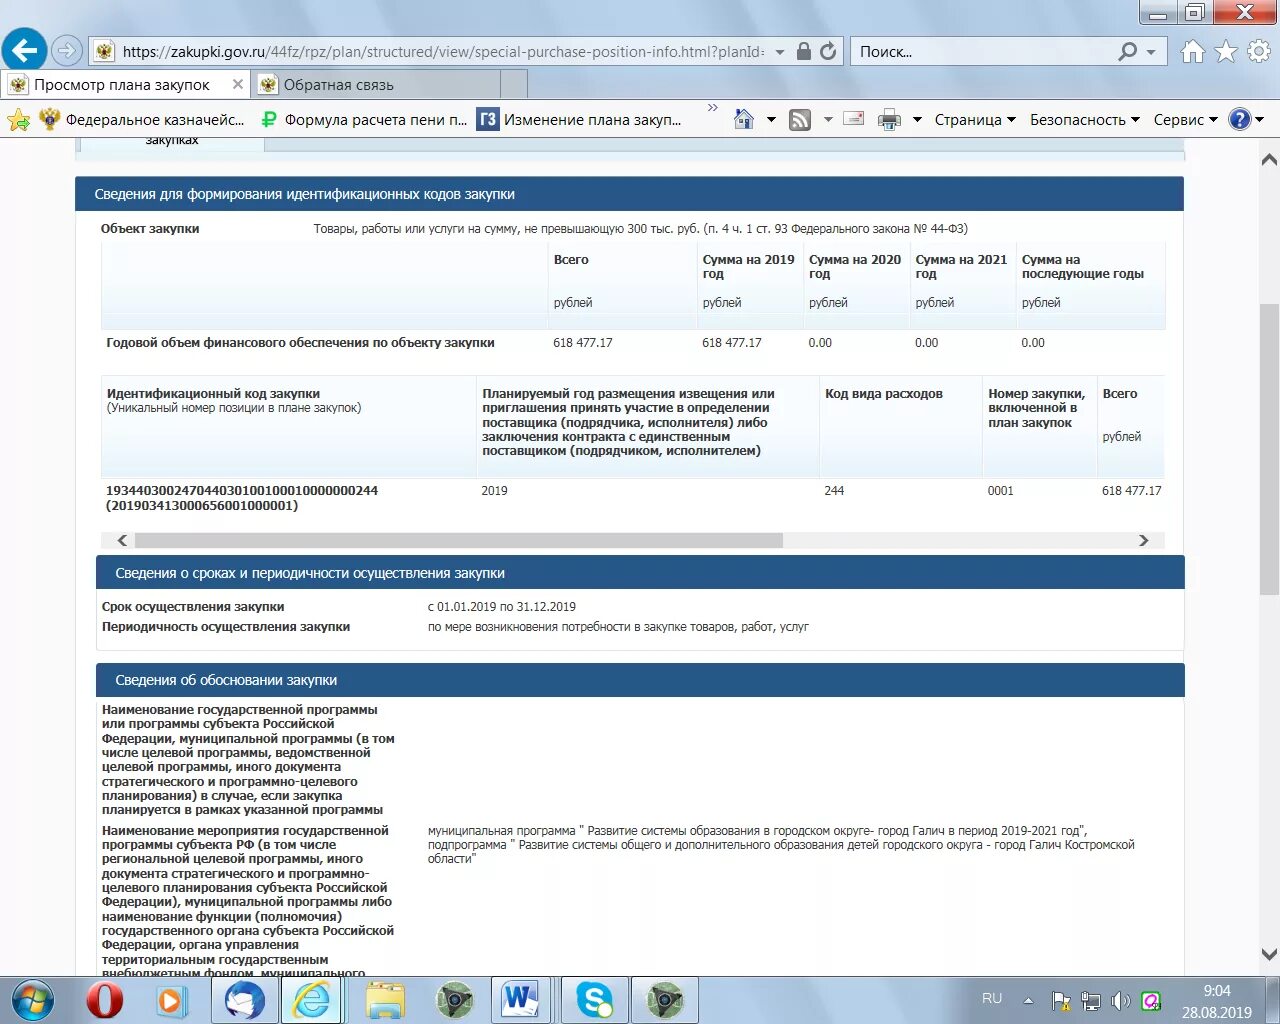
Task: Click the volume speaker tray icon
Action: [1121, 1001]
